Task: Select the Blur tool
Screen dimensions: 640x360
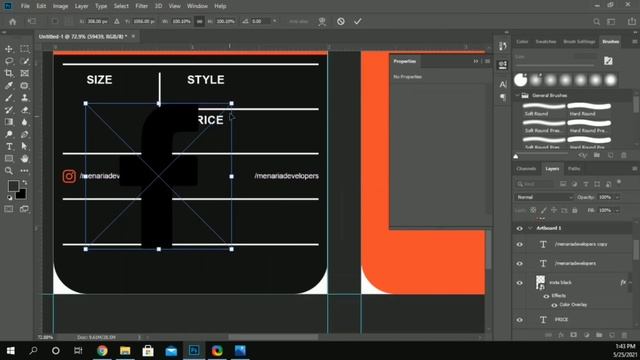Action: click(24, 122)
